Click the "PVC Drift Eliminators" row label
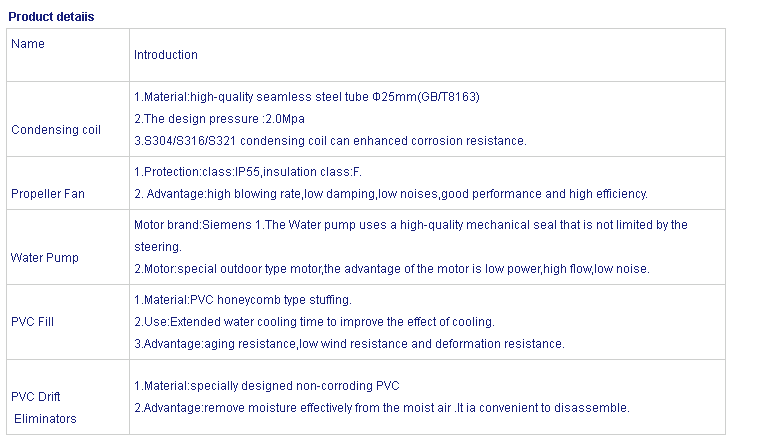Image resolution: width=772 pixels, height=446 pixels. (x=44, y=408)
